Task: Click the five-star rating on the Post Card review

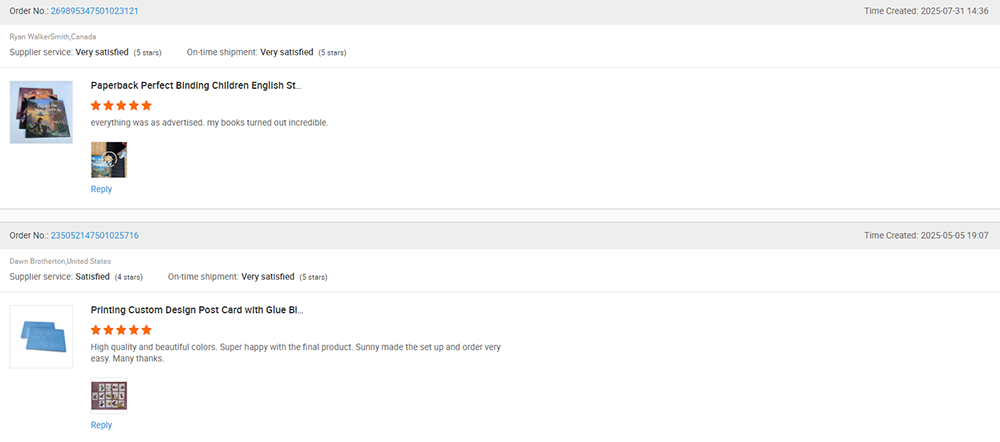Action: point(121,329)
